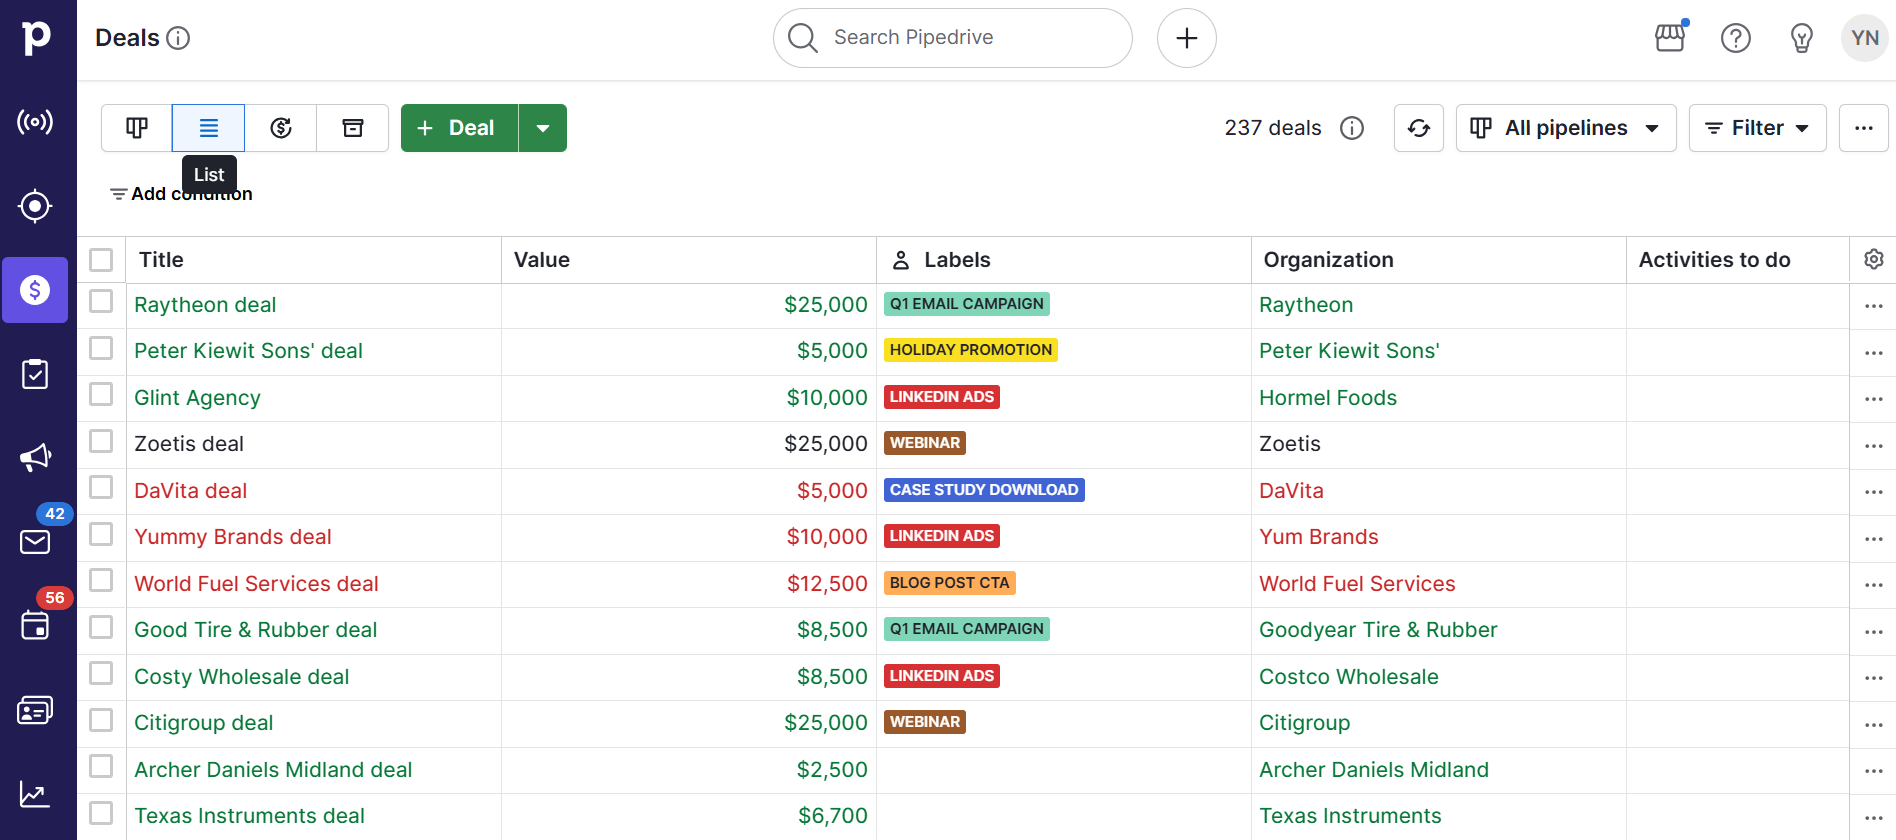Click the refresh deals button
The width and height of the screenshot is (1896, 840).
point(1419,128)
